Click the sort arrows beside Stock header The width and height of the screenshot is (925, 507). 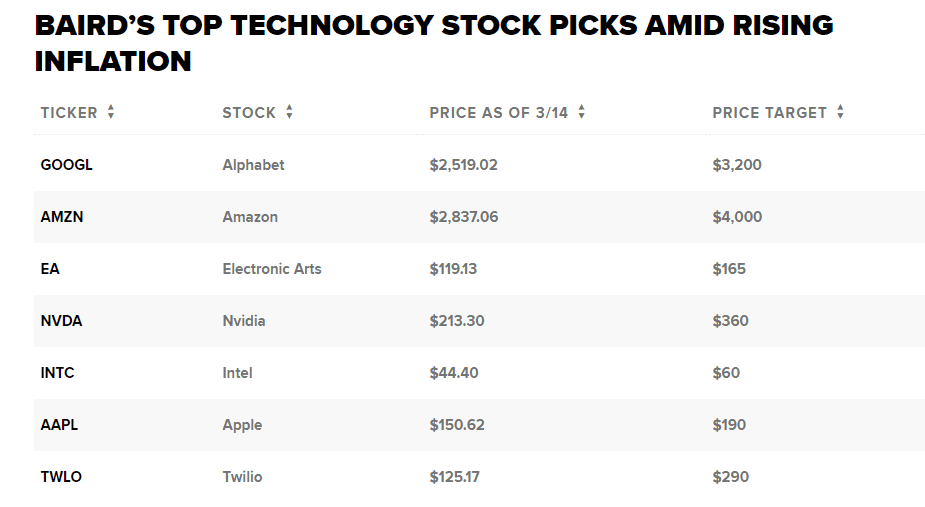[x=289, y=113]
